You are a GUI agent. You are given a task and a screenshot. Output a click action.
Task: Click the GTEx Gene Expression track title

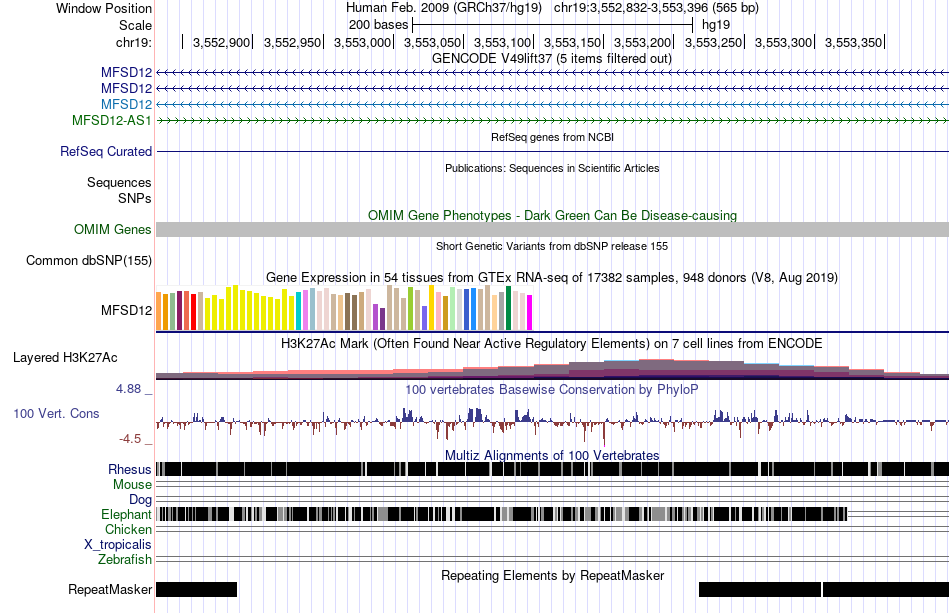tap(552, 277)
